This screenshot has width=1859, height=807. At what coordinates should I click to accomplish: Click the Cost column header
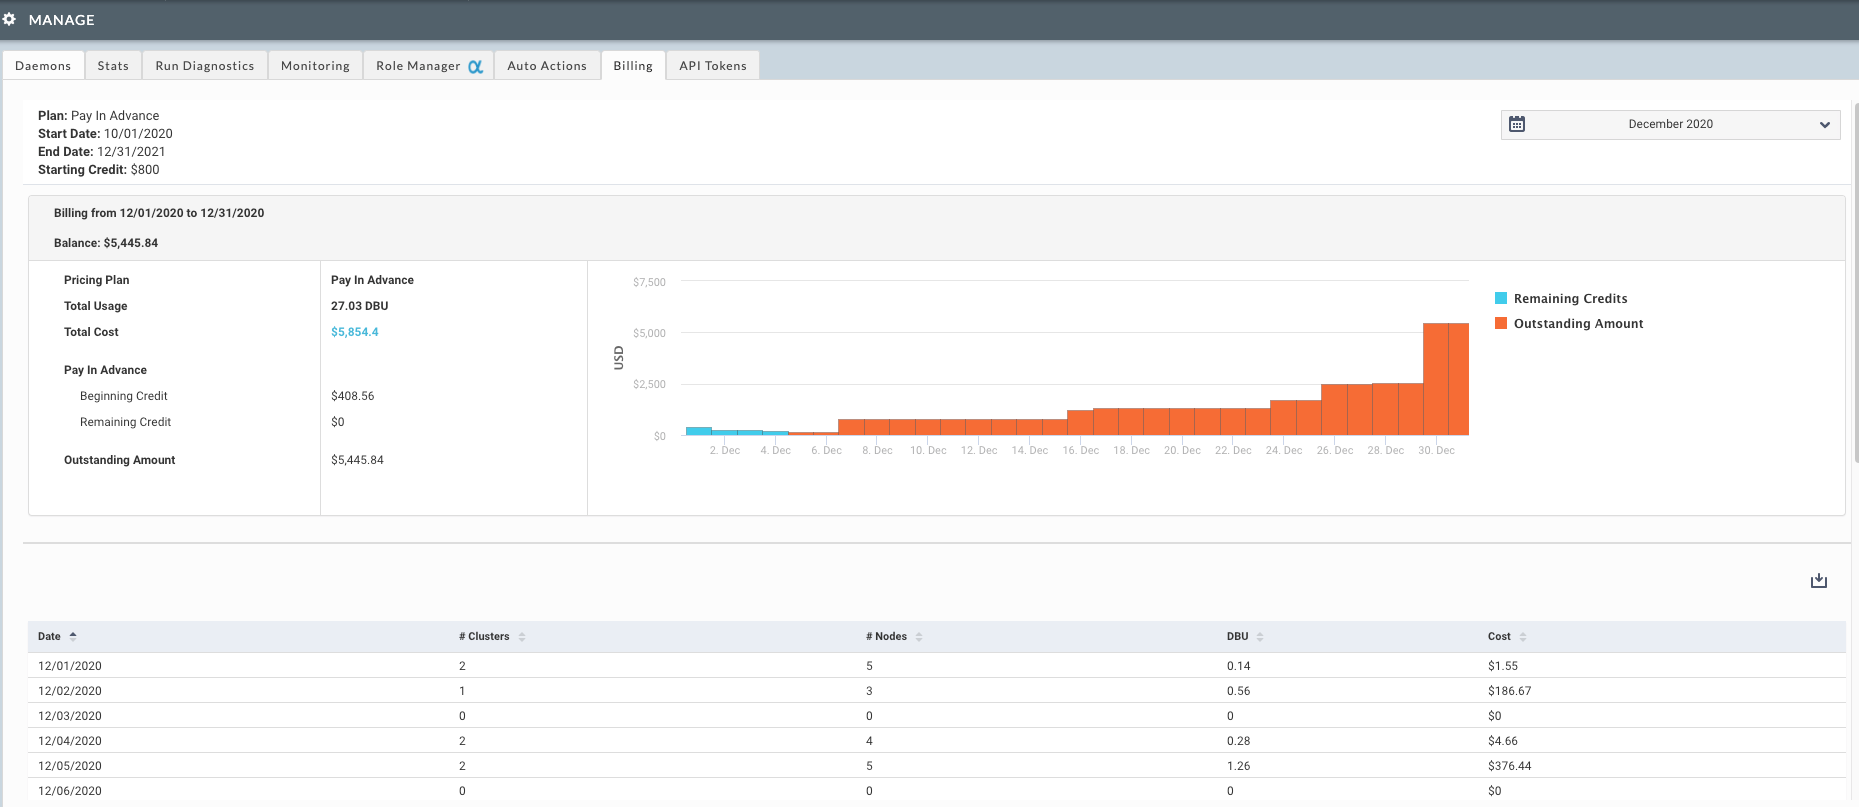1499,637
